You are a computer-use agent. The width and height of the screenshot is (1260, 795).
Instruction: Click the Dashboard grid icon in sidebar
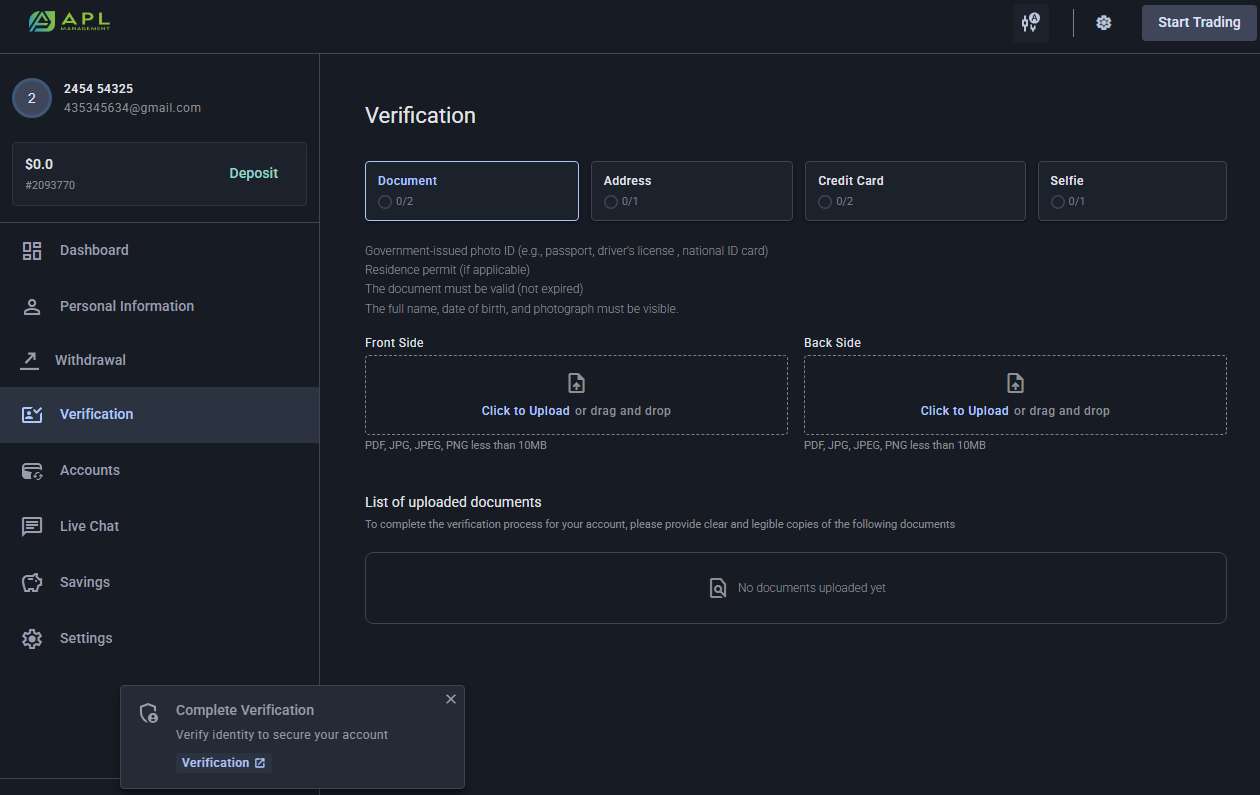32,251
